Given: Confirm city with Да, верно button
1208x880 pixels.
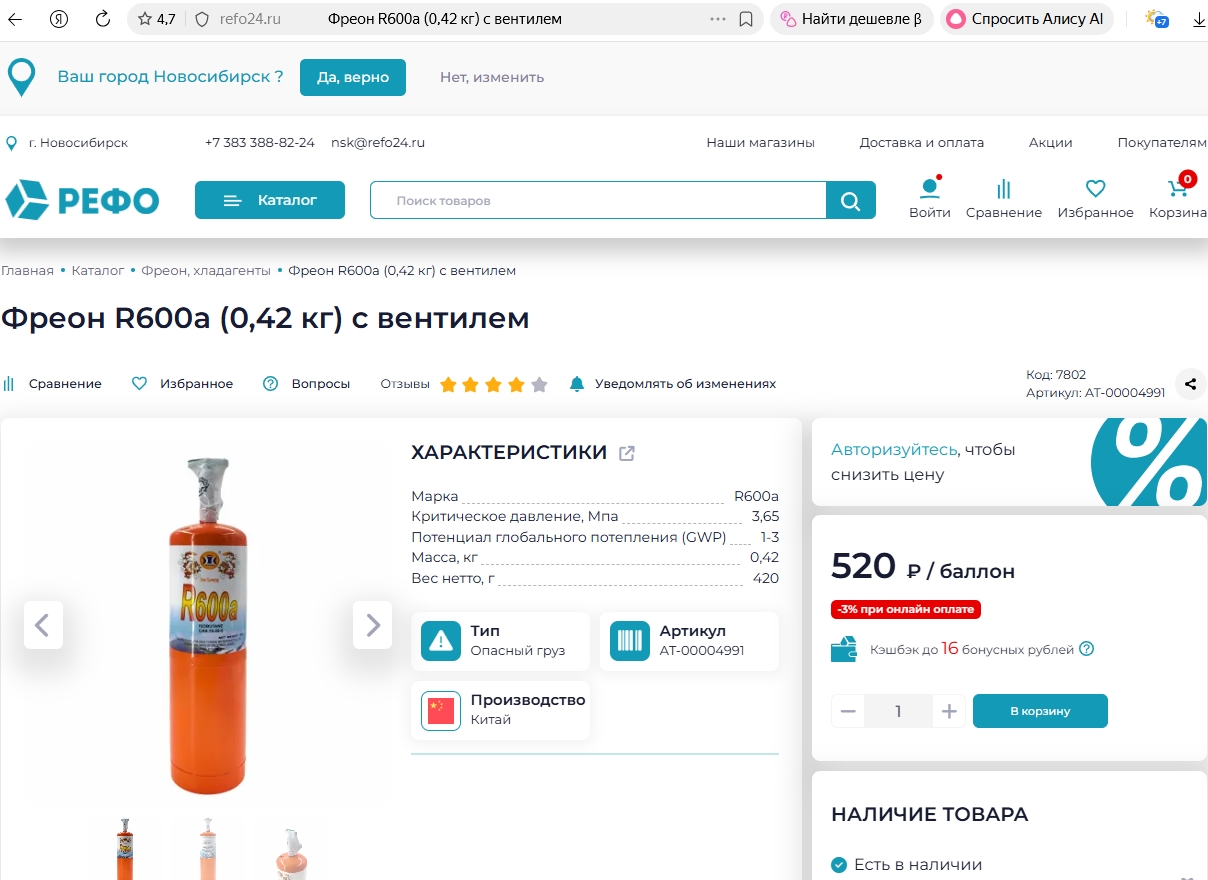Looking at the screenshot, I should (x=353, y=77).
